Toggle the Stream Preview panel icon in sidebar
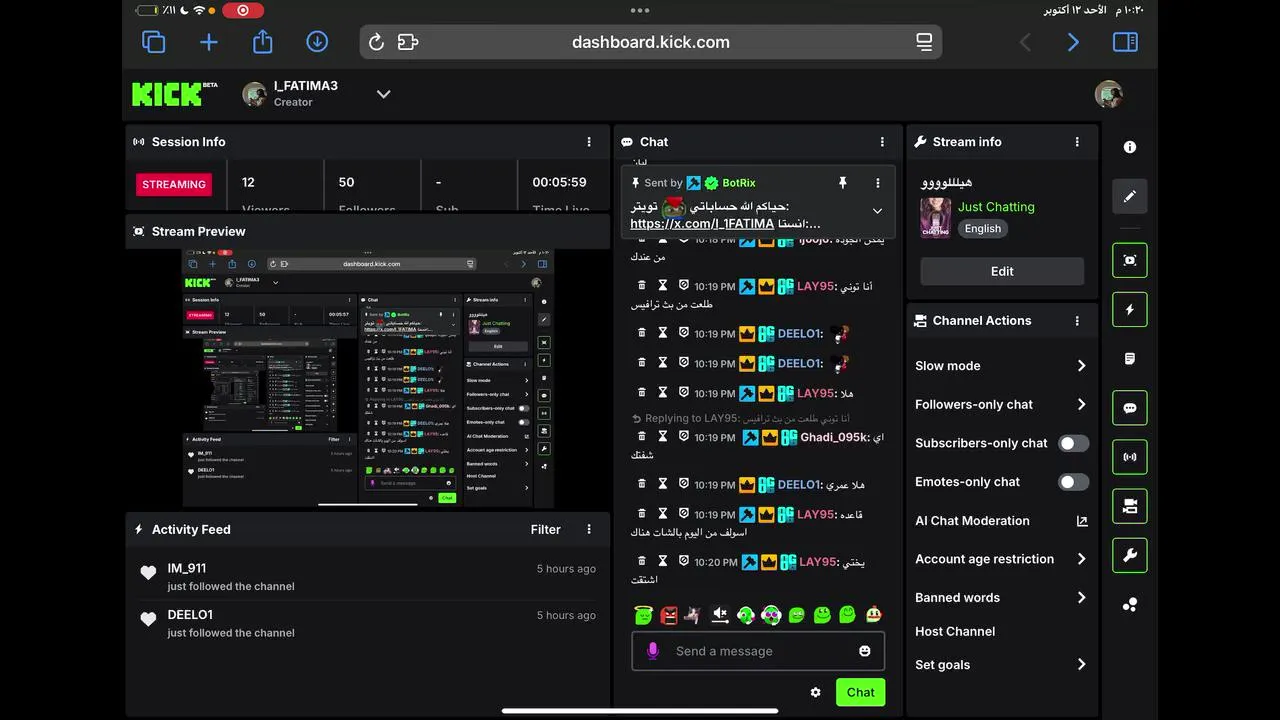This screenshot has width=1280, height=720. pos(1129,260)
